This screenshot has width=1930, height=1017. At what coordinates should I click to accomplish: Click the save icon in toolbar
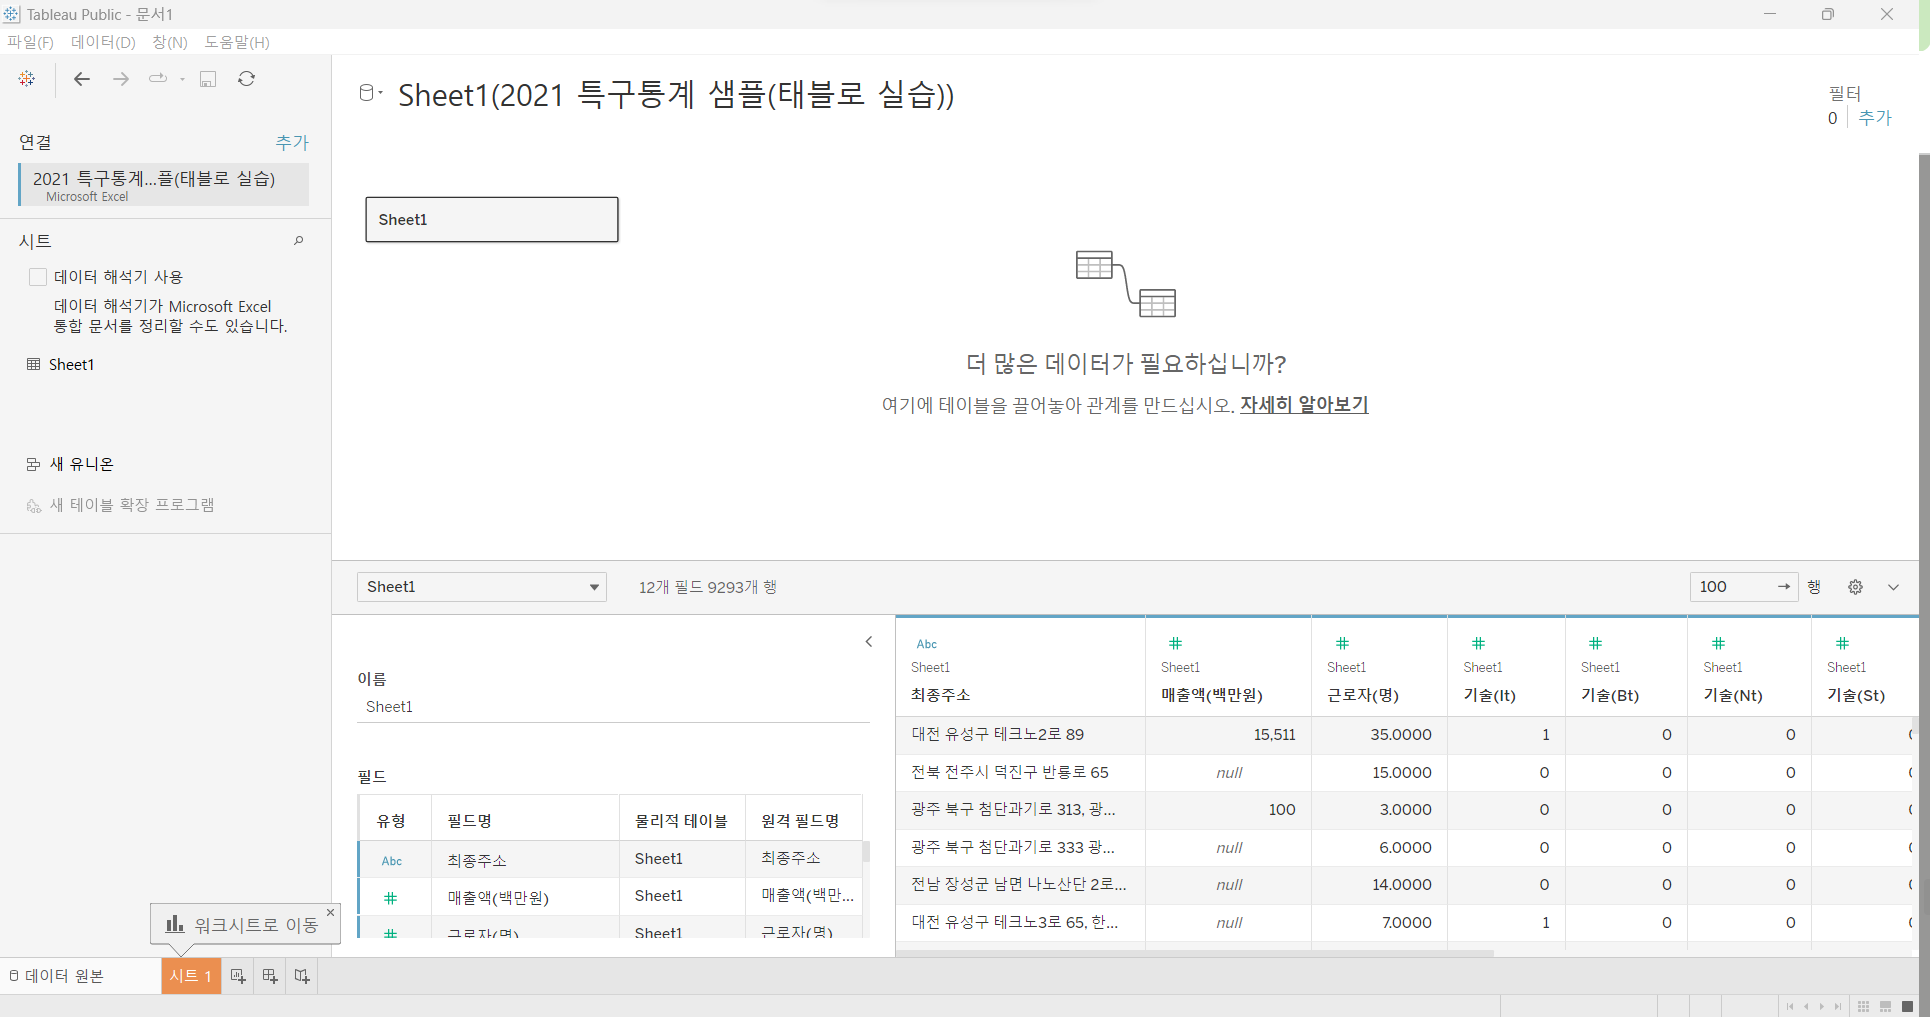coord(208,79)
